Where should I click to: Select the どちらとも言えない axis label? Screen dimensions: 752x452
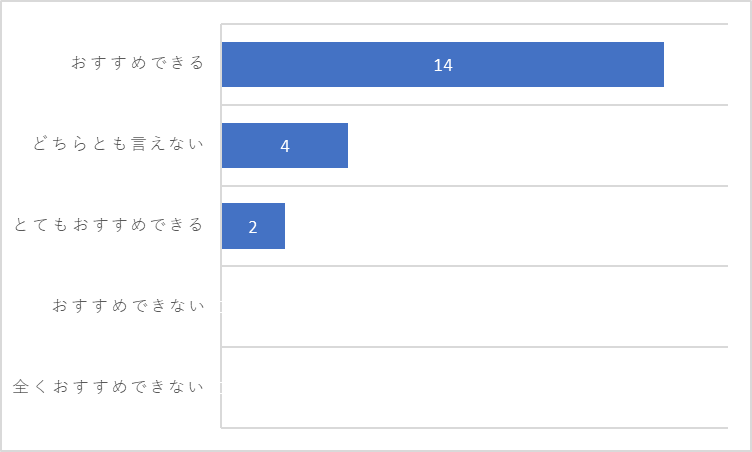click(x=118, y=143)
